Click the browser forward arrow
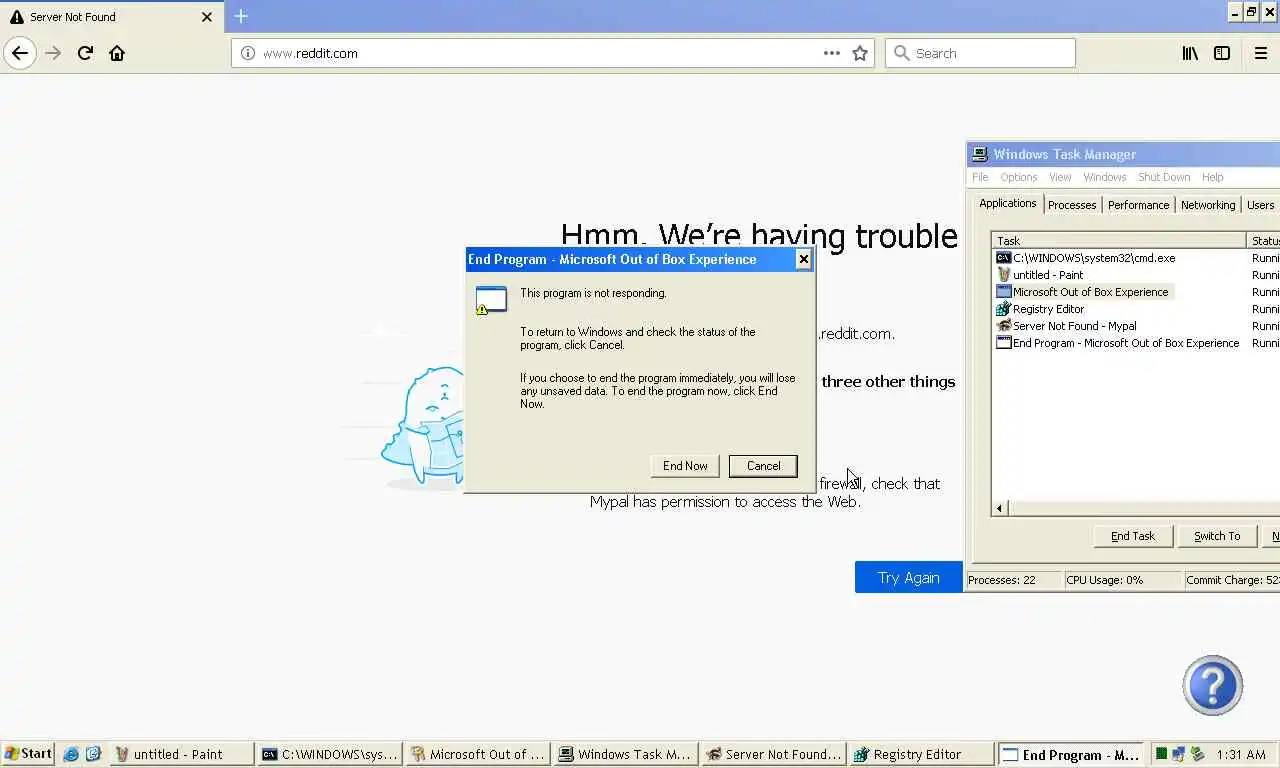The width and height of the screenshot is (1280, 768). (x=53, y=53)
